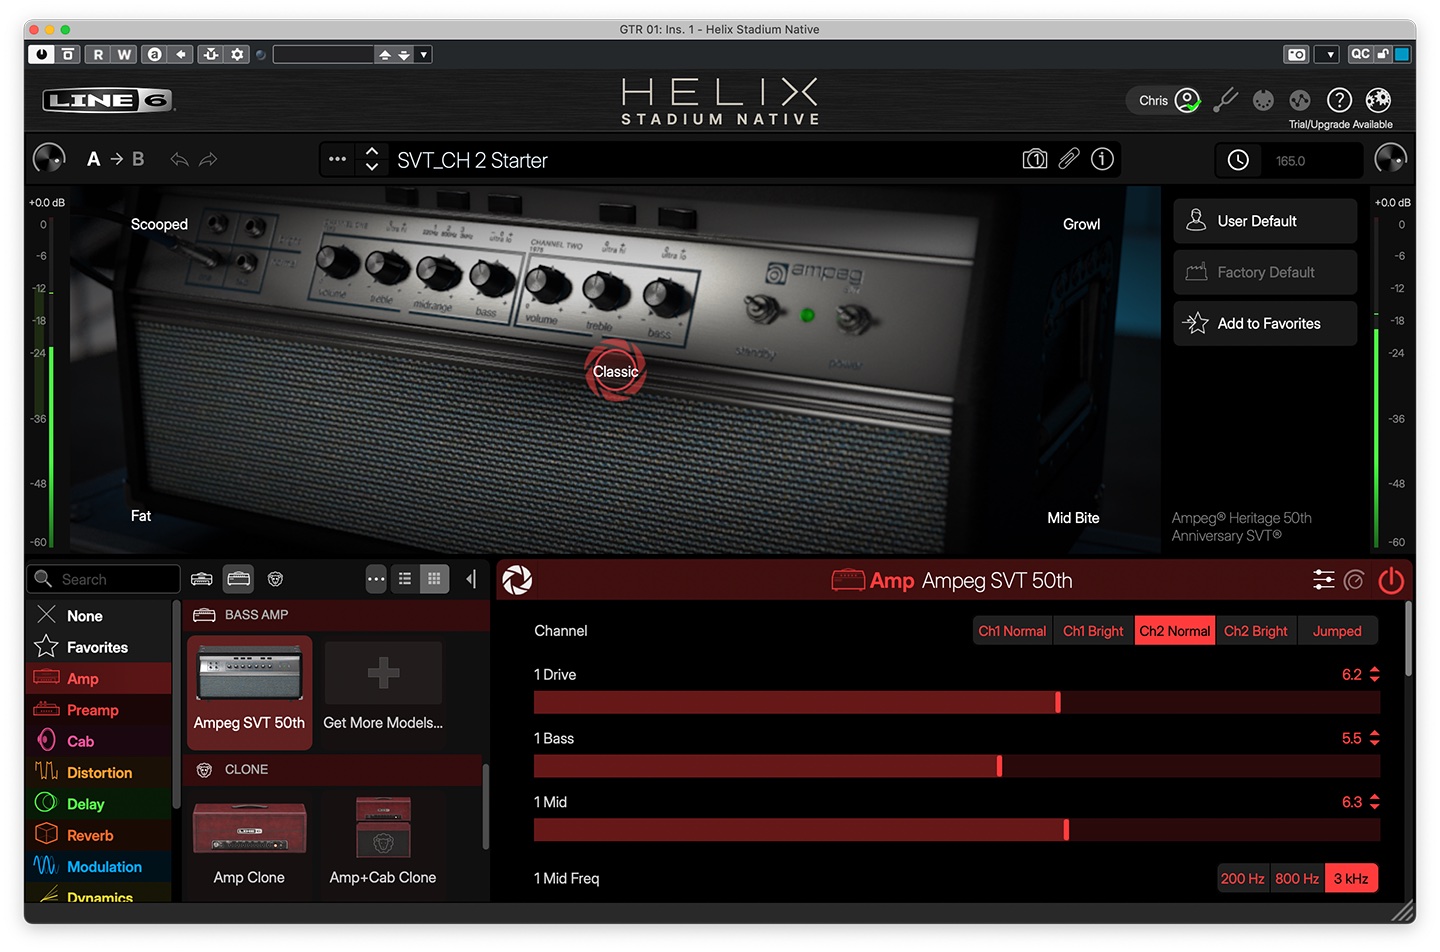Select Ch1 Bright channel
The width and height of the screenshot is (1440, 952).
1093,631
